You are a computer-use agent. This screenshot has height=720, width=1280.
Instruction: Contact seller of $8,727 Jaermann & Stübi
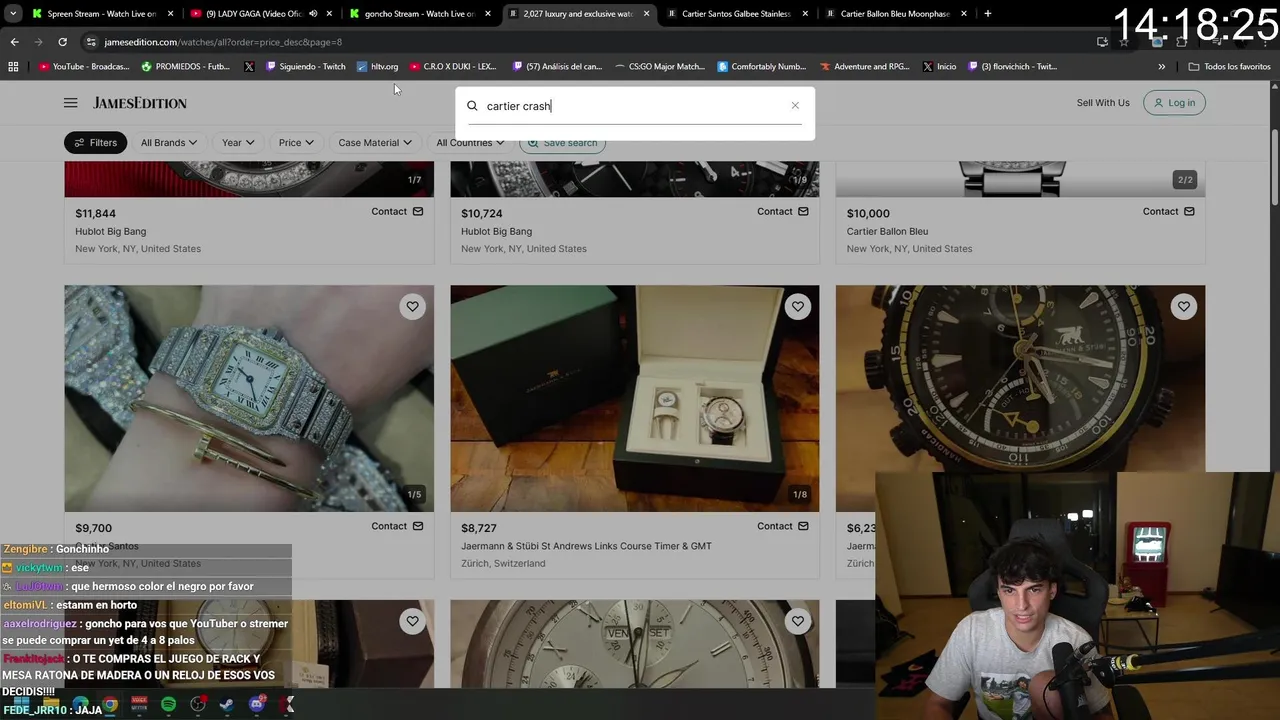coord(783,526)
